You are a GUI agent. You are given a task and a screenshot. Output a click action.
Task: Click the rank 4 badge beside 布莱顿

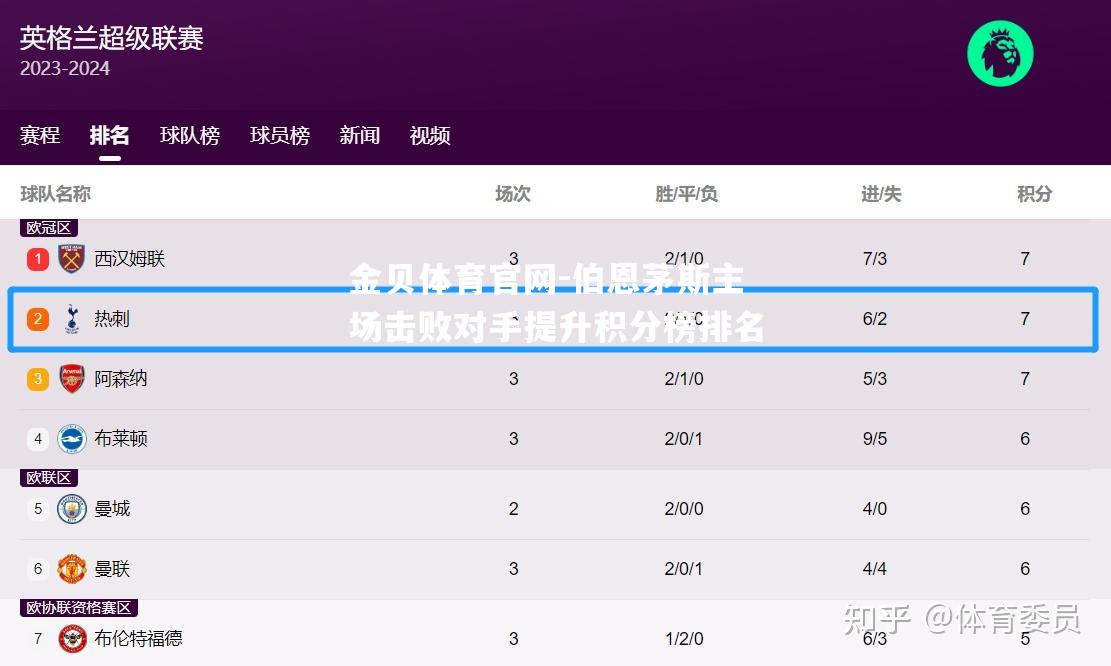(x=38, y=439)
